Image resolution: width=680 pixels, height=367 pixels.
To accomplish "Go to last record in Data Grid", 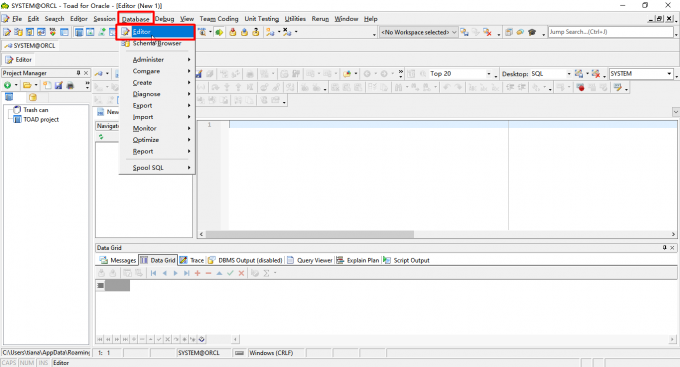I will click(186, 273).
